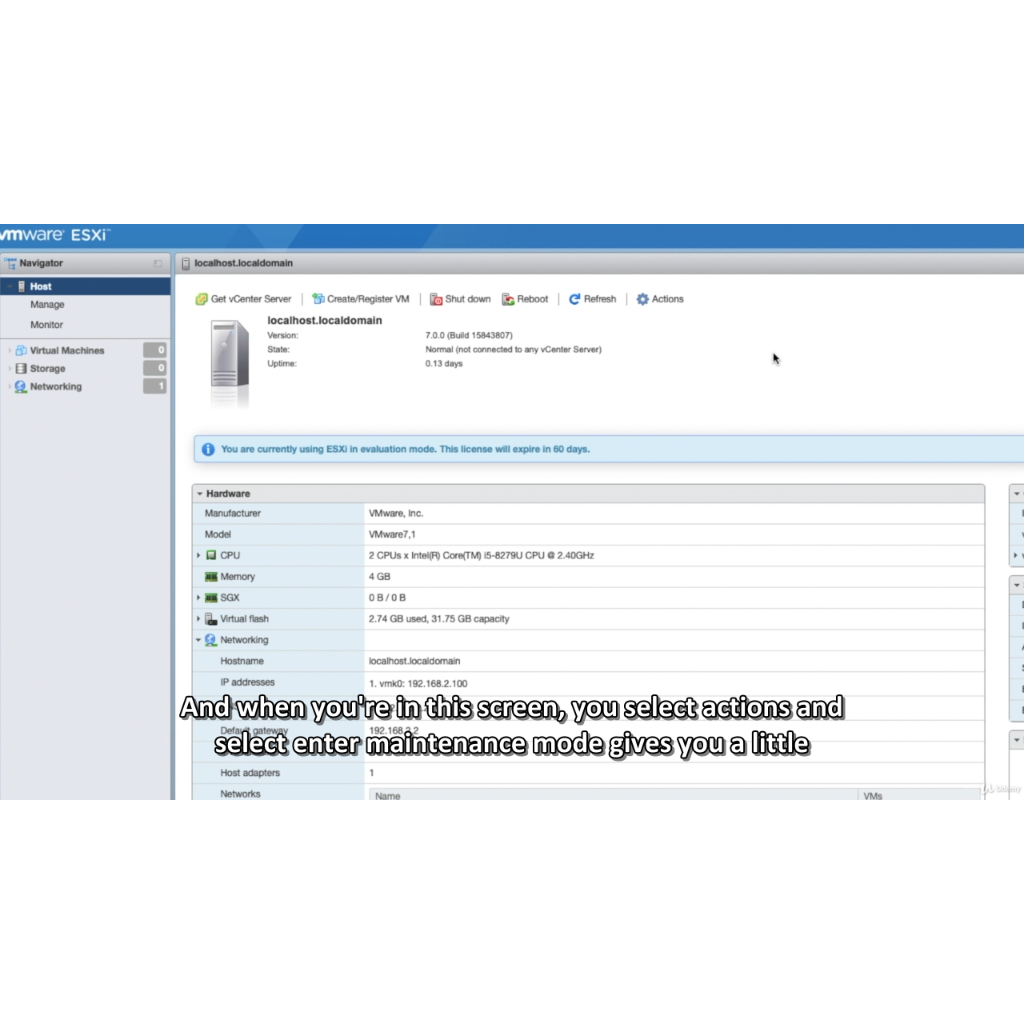Click the evaluation mode license message
Viewport: 1024px width, 1024px height.
click(x=405, y=449)
